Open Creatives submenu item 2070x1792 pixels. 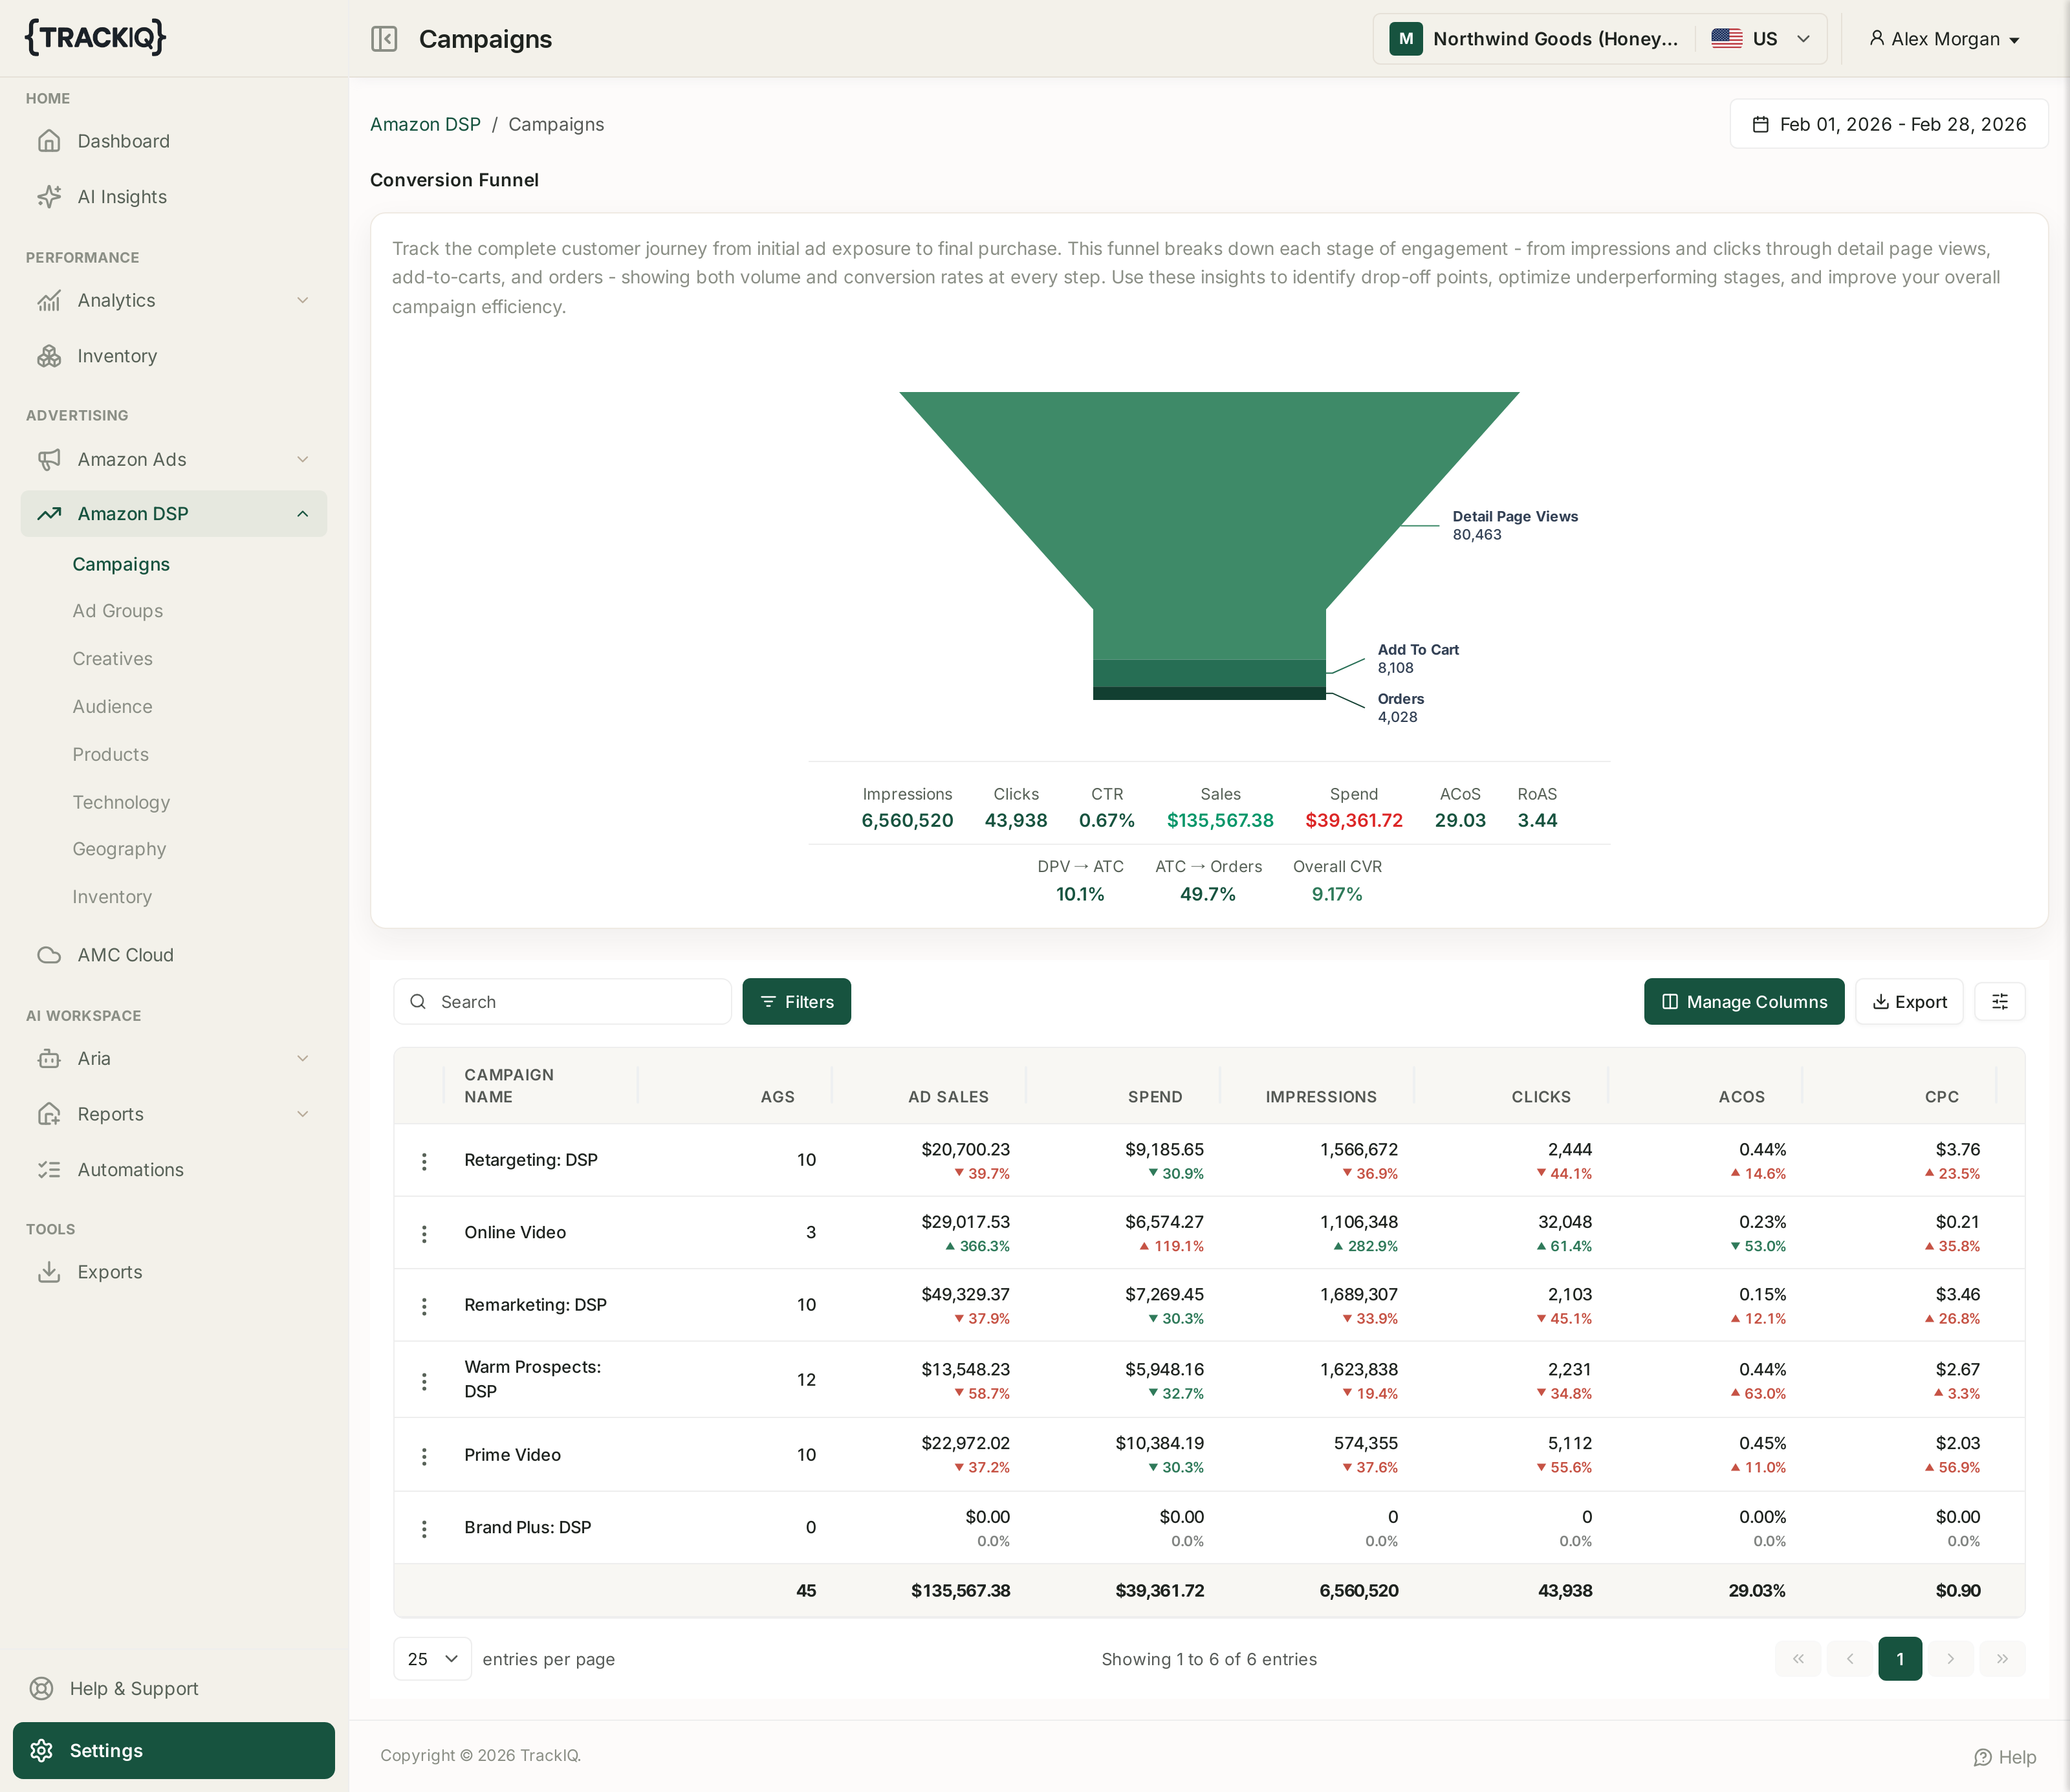113,659
